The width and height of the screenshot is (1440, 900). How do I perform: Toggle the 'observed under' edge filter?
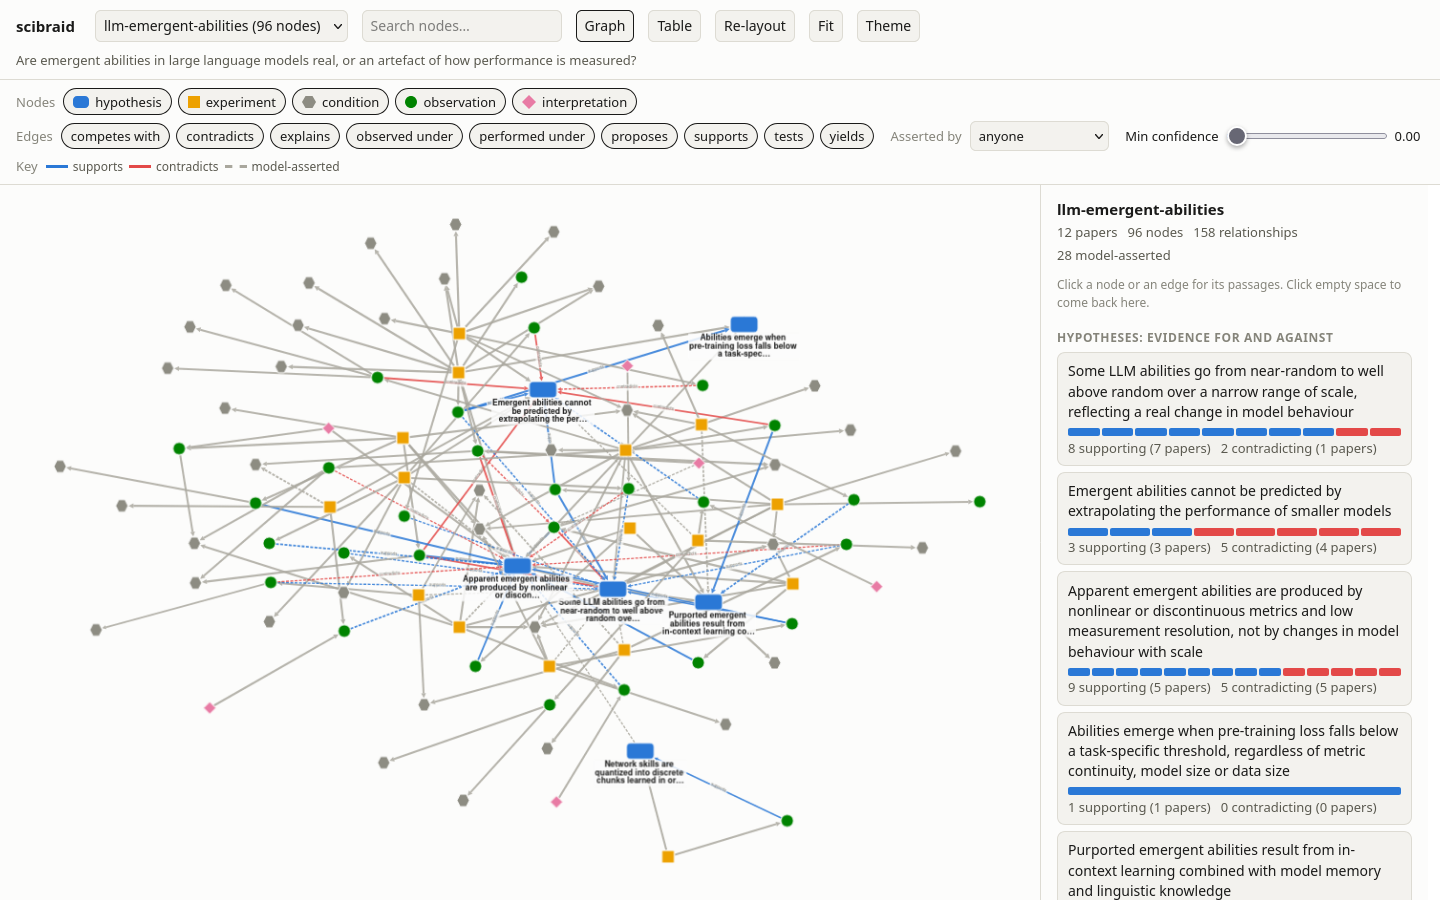click(x=405, y=136)
